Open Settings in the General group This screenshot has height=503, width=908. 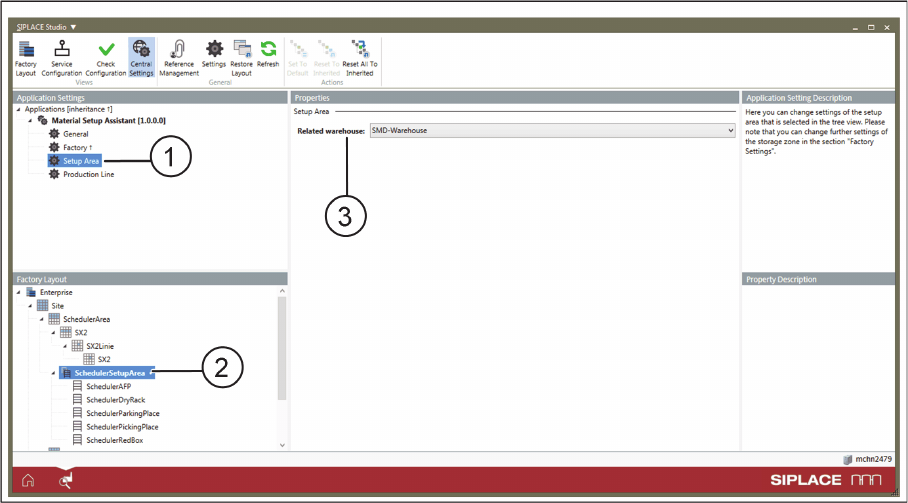click(214, 54)
